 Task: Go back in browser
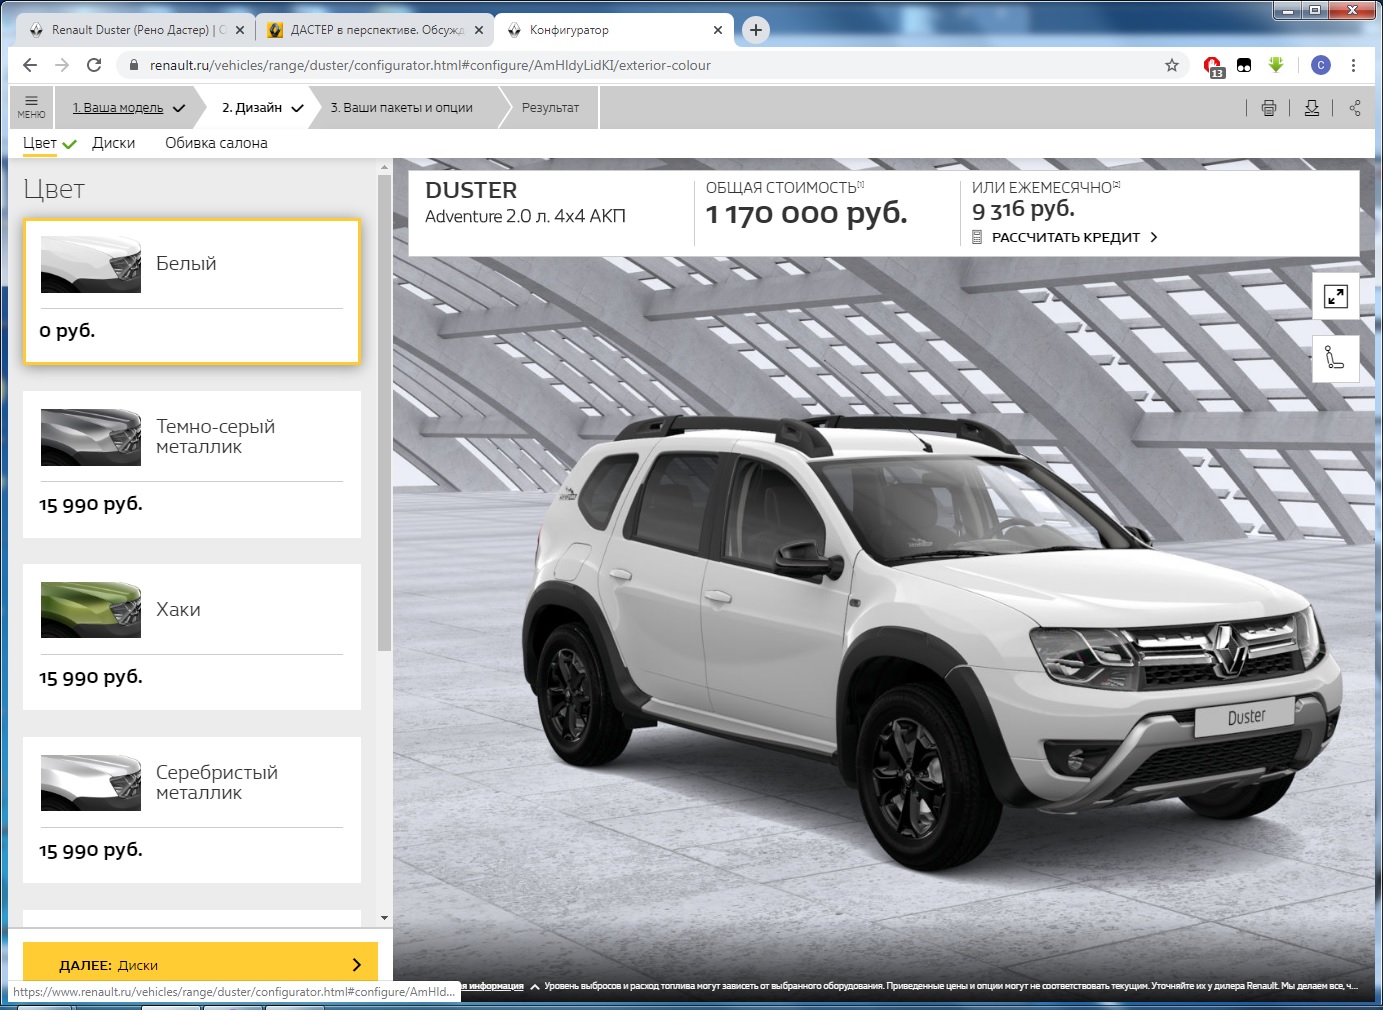pyautogui.click(x=30, y=65)
